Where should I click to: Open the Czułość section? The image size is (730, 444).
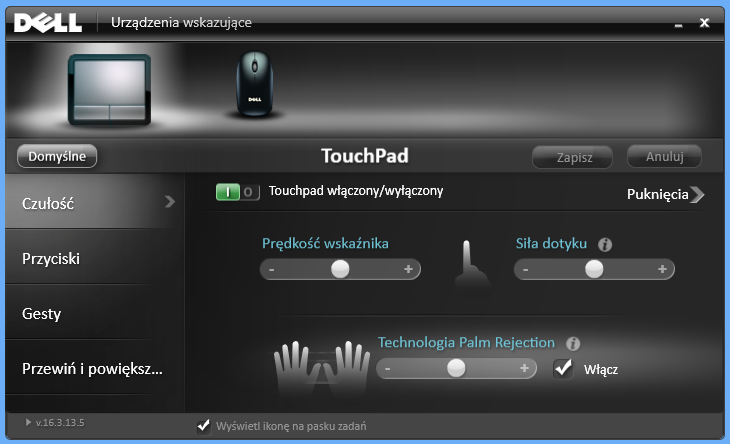point(95,202)
